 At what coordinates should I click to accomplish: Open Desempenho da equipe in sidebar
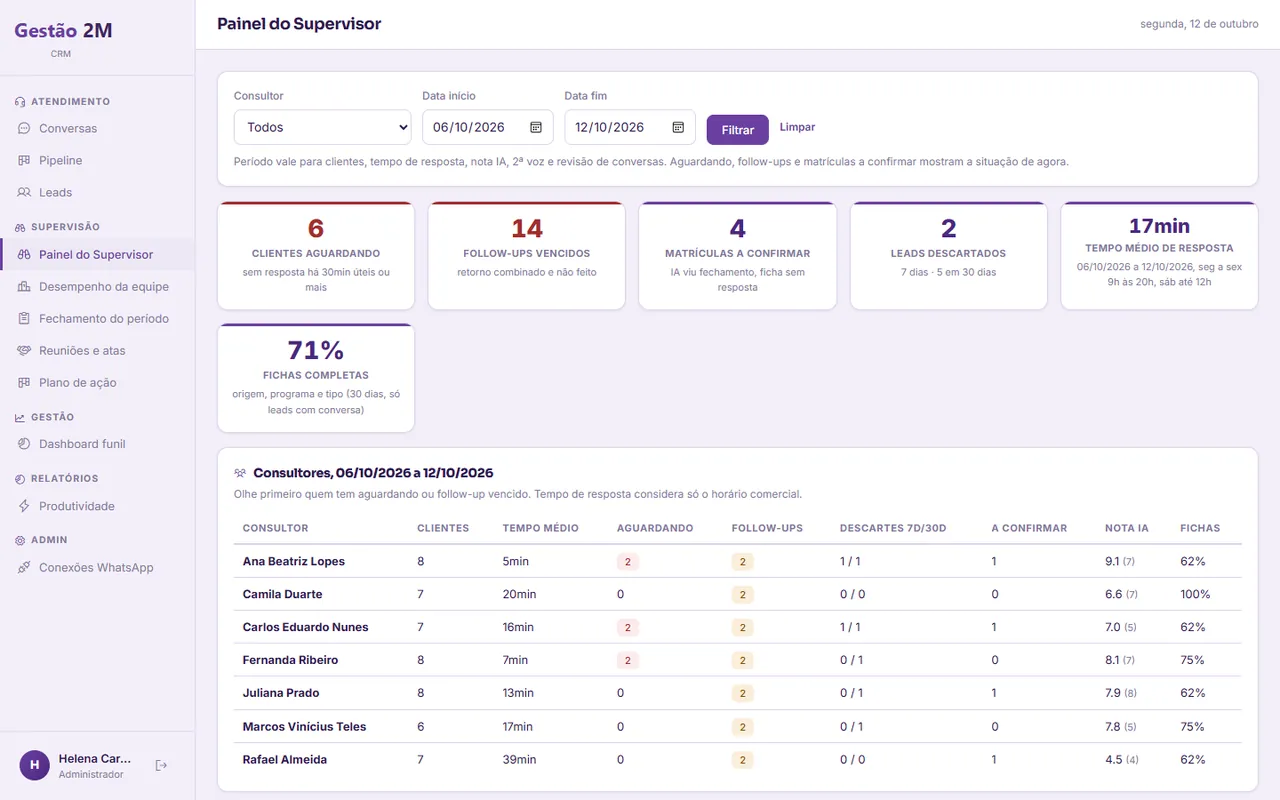(x=98, y=286)
